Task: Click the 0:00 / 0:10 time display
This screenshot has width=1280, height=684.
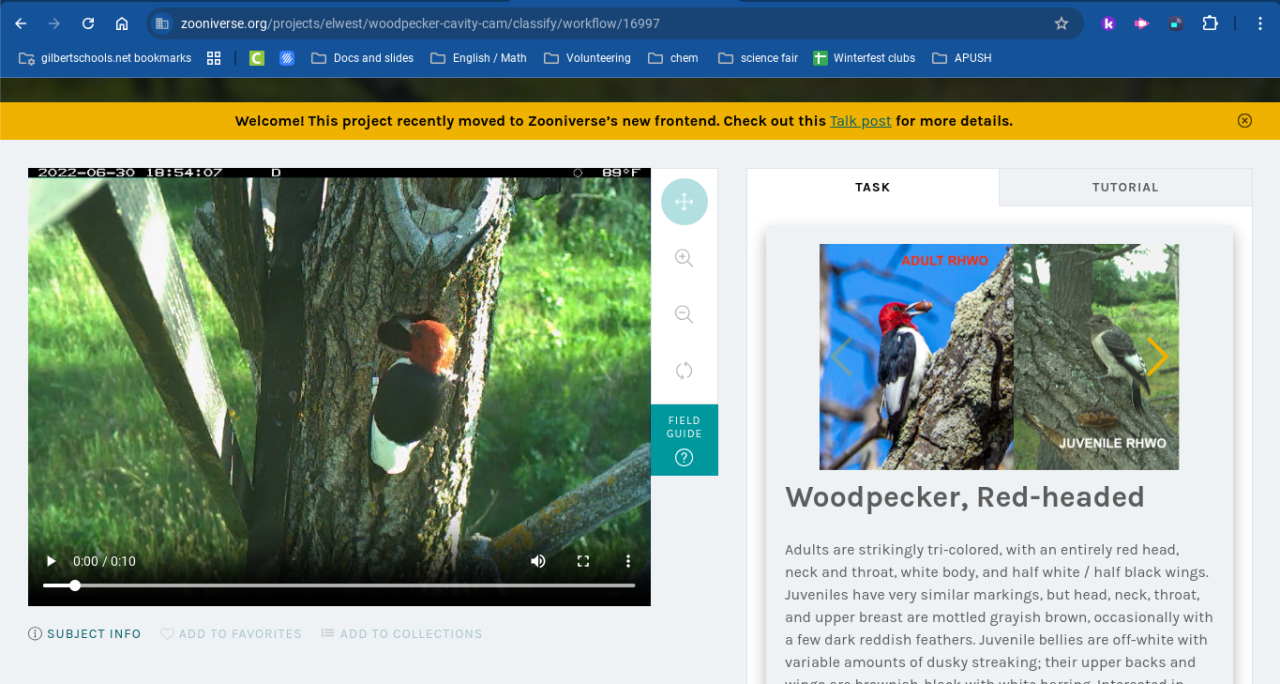Action: click(x=104, y=561)
